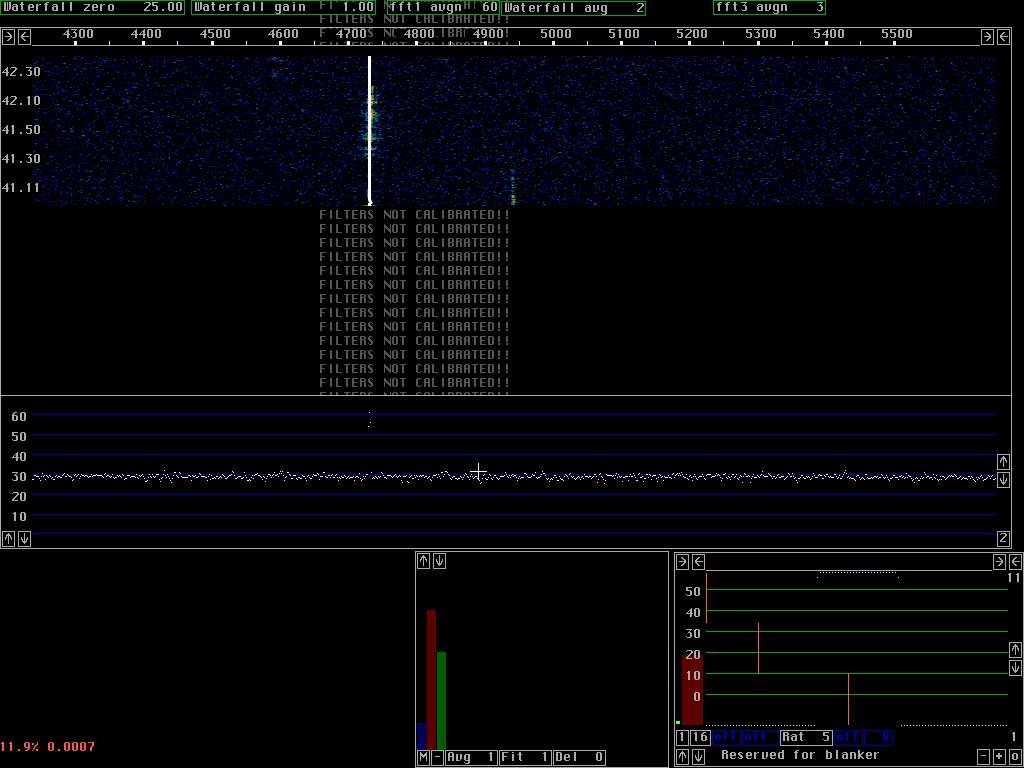Click the up arrow at the wide spectrum's right edge
The width and height of the screenshot is (1024, 768).
1004,462
